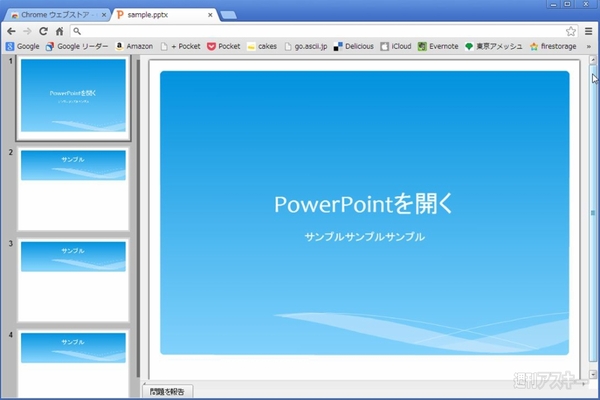The width and height of the screenshot is (600, 400).
Task: Click the slide view scroll down arrow
Action: click(x=593, y=374)
